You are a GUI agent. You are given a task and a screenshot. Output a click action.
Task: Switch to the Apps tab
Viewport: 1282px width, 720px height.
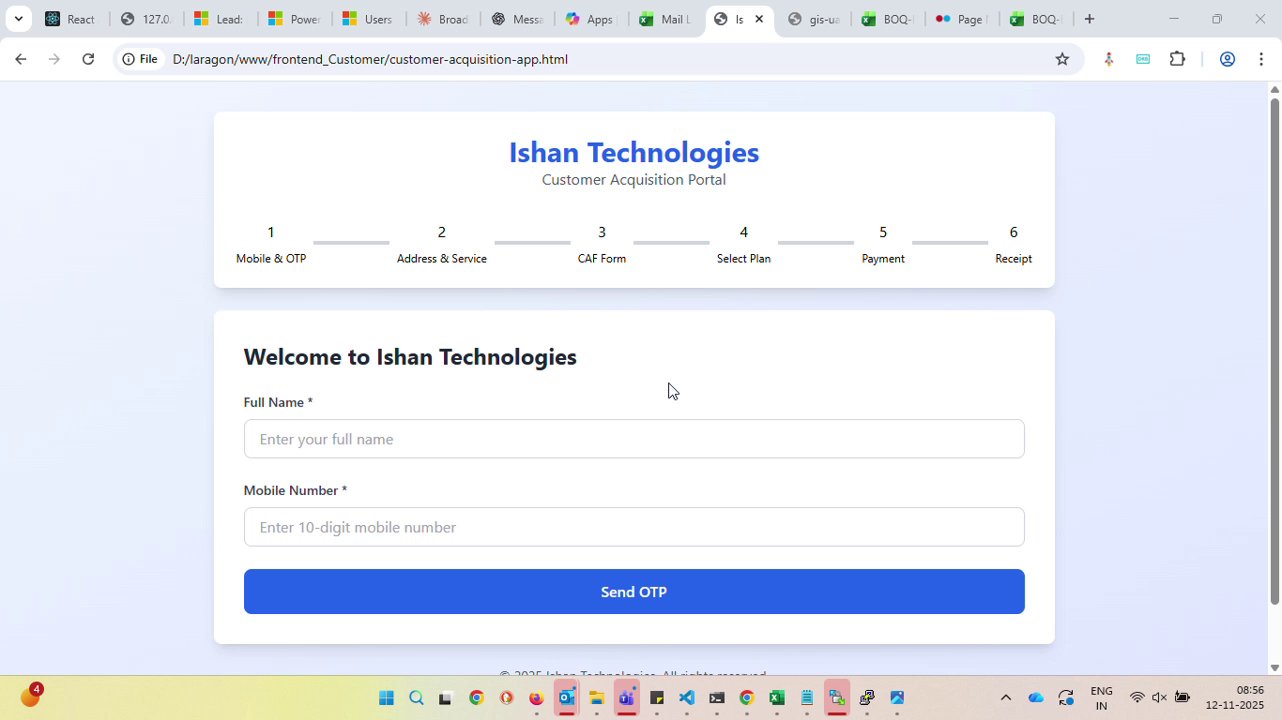589,19
